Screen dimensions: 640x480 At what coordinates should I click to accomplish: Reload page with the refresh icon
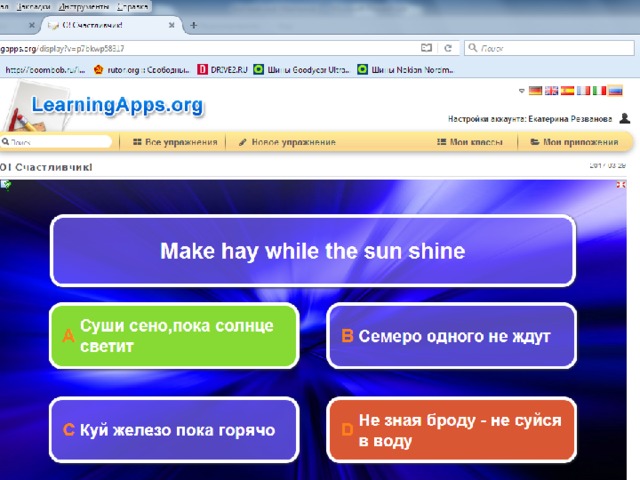[x=448, y=48]
